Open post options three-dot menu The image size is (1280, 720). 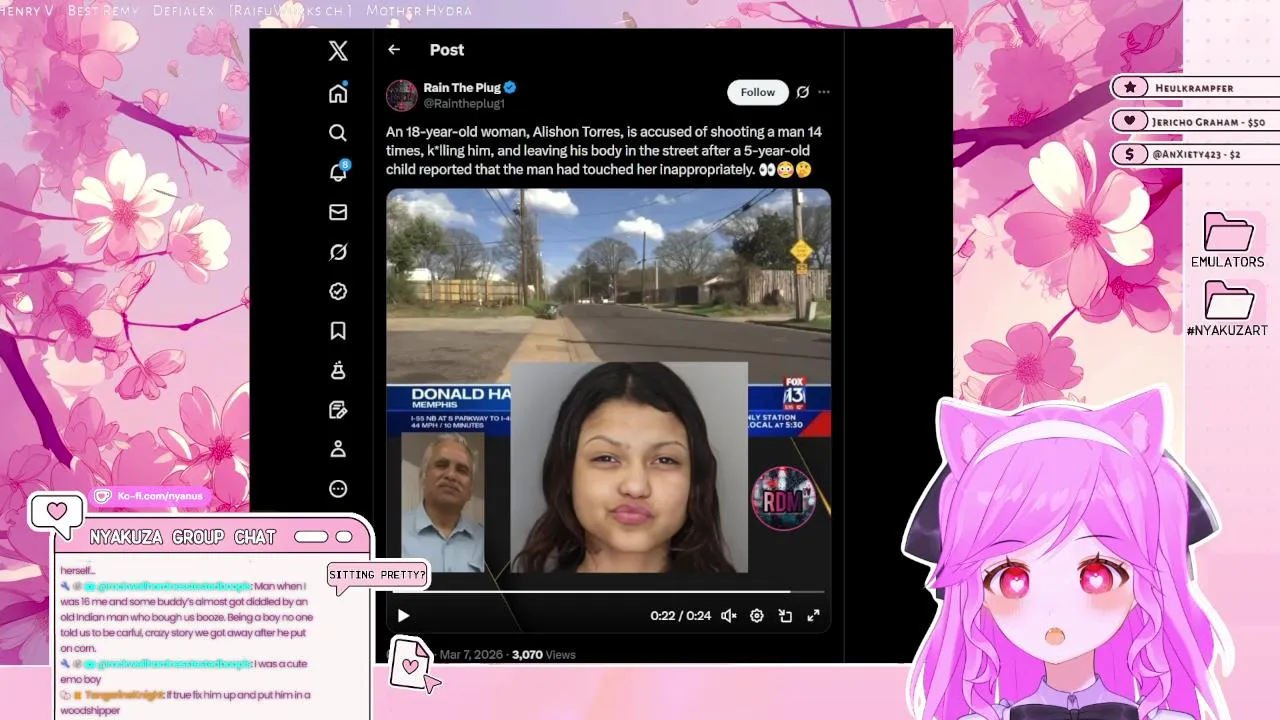(824, 92)
